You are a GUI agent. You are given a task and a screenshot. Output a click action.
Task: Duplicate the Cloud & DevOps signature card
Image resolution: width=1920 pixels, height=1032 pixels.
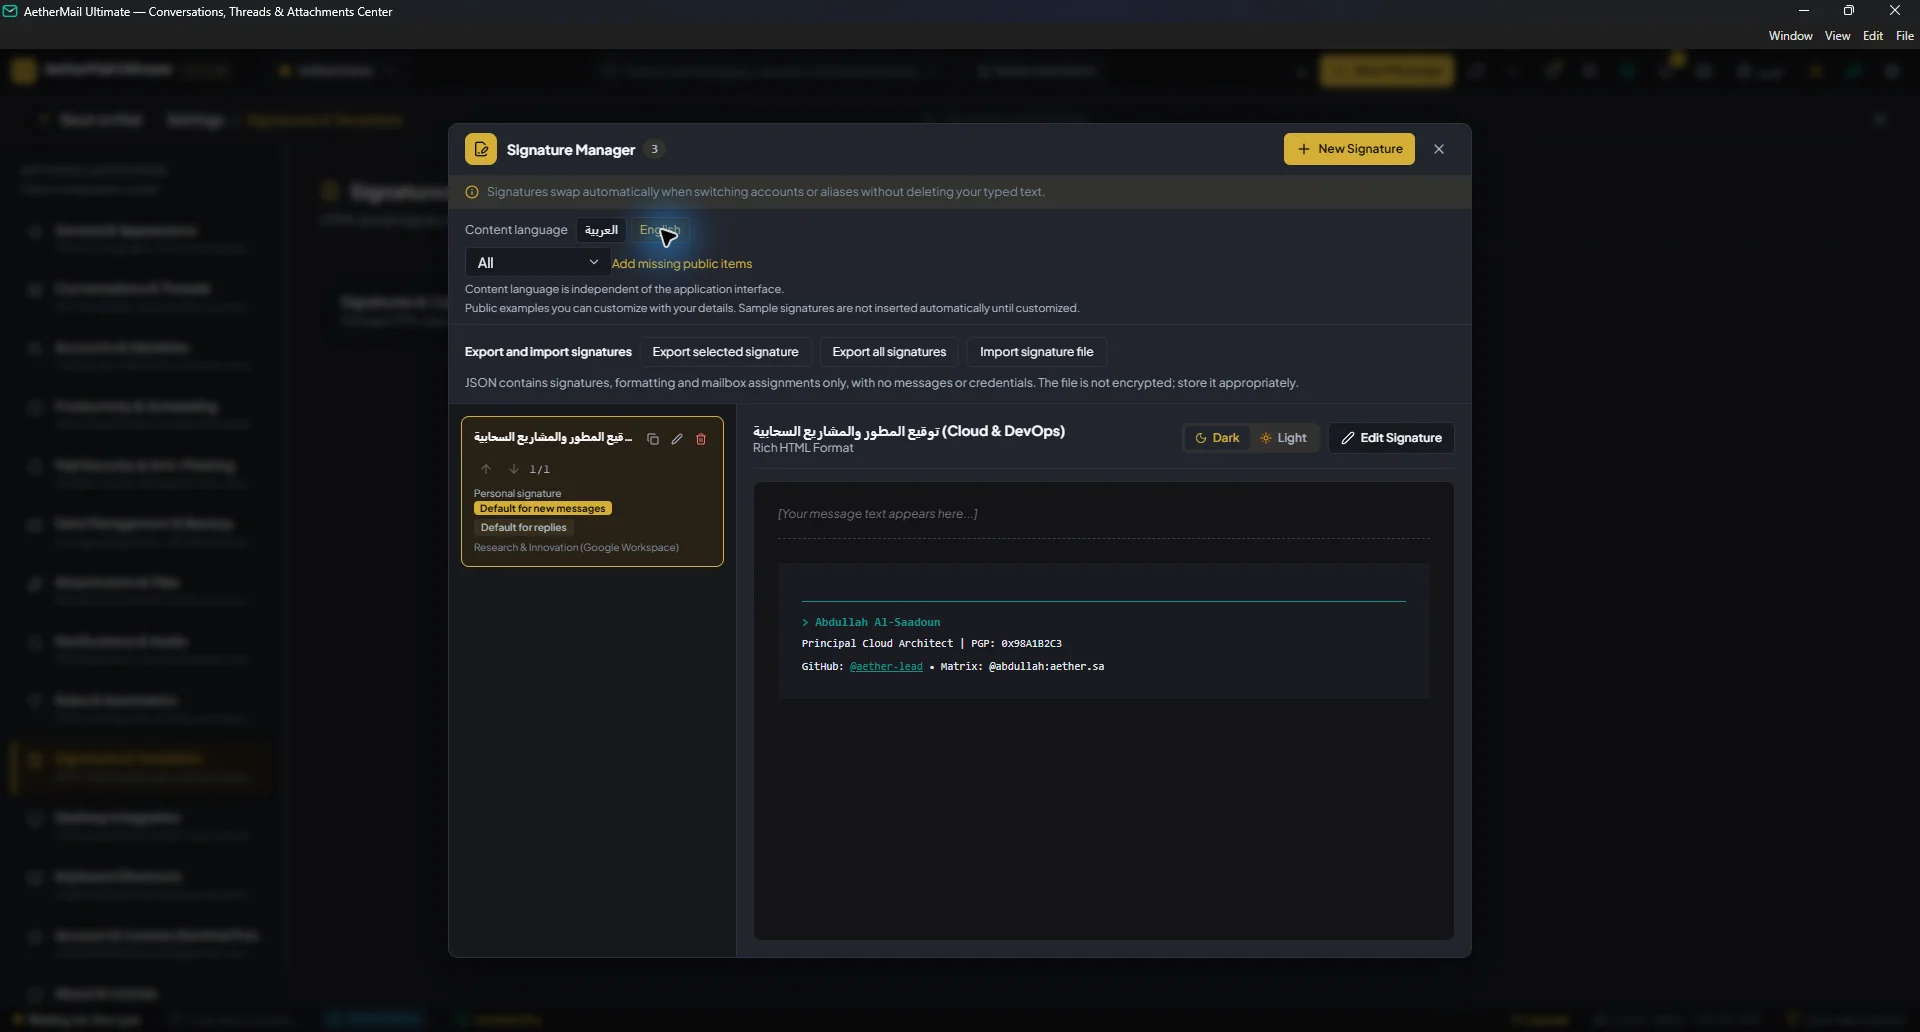[653, 439]
